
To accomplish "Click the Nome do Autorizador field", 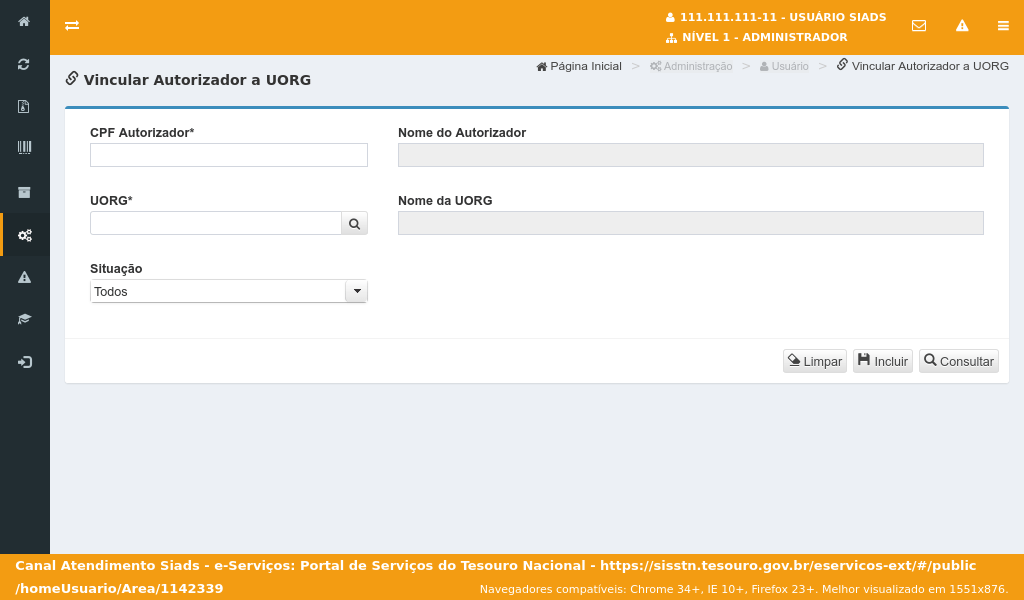I will point(691,155).
